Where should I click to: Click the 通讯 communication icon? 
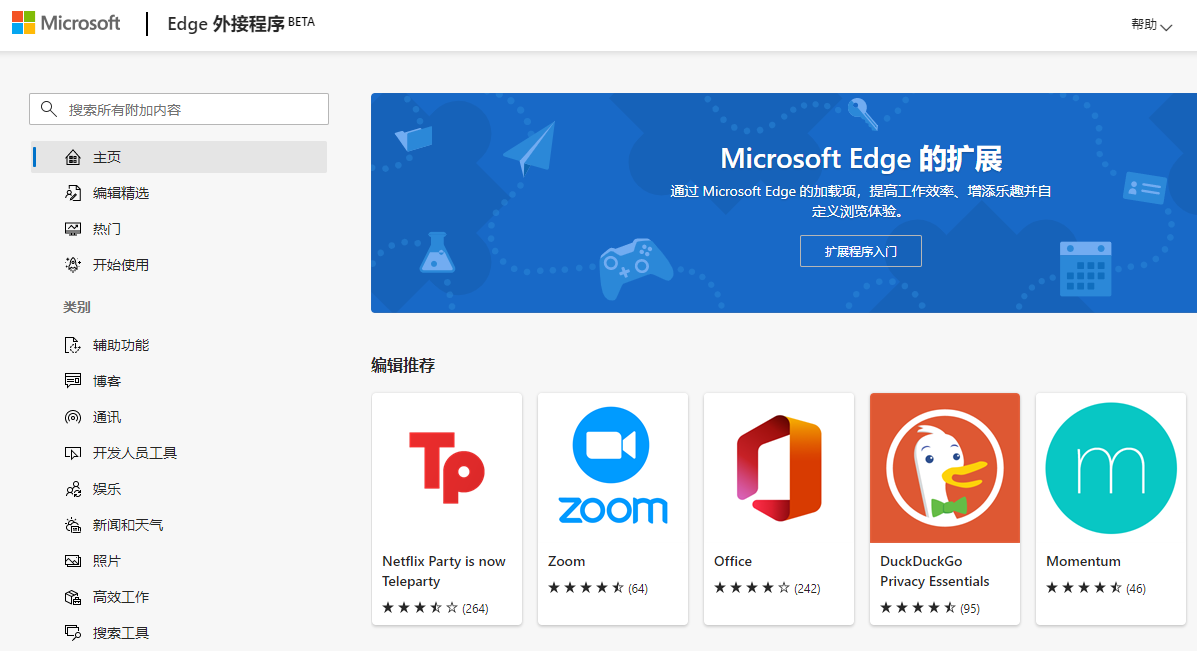(x=73, y=417)
